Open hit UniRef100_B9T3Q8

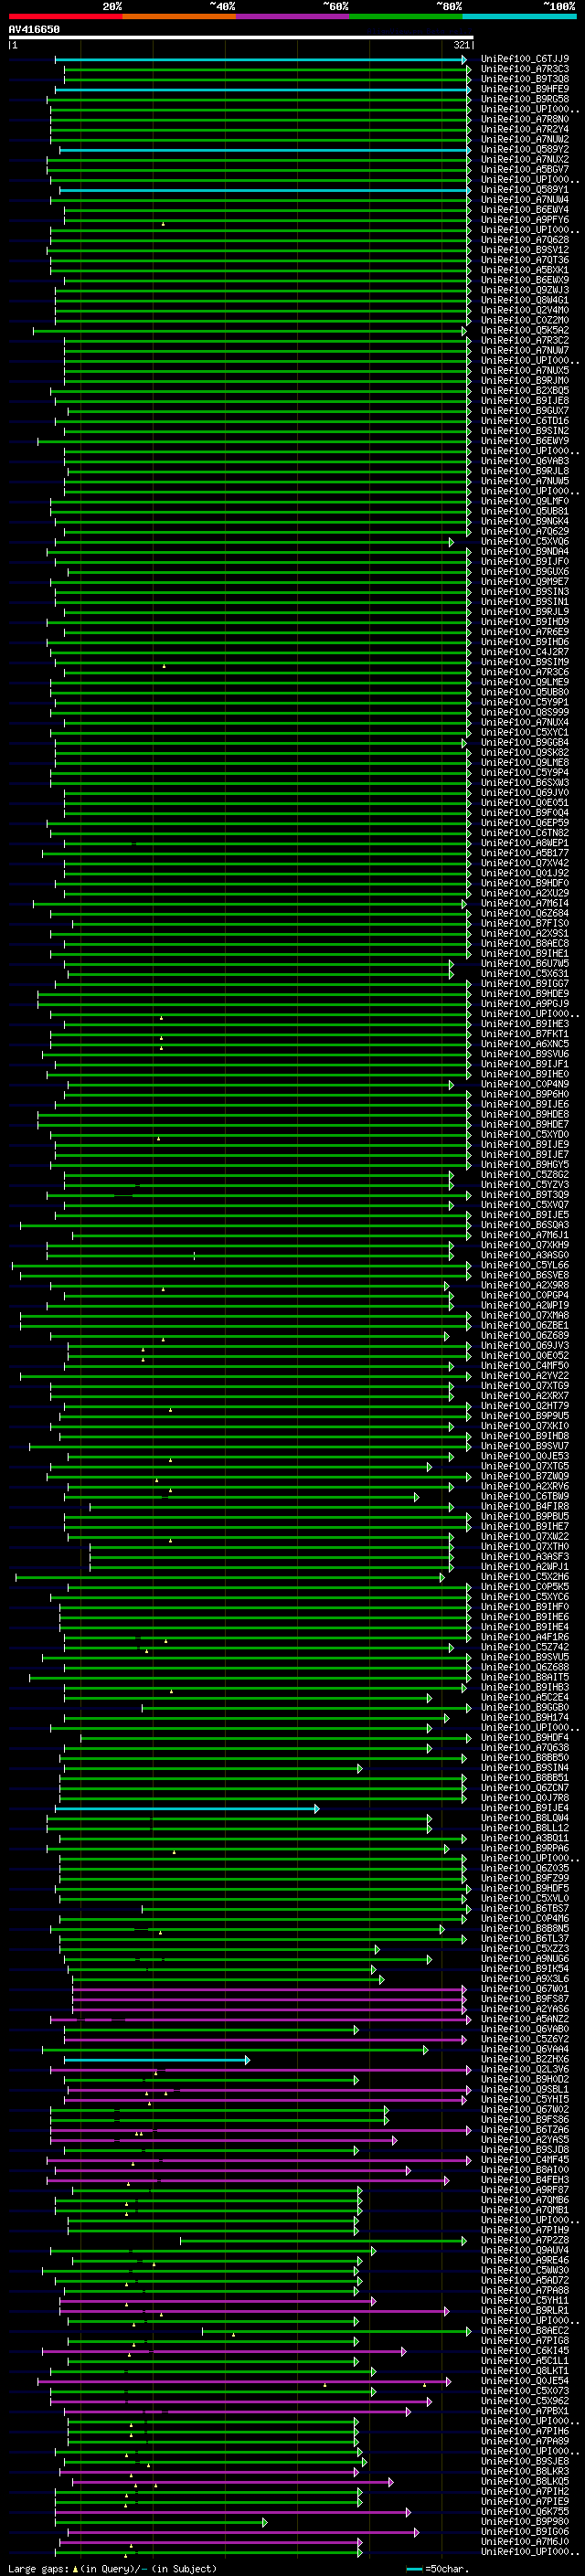(x=525, y=79)
